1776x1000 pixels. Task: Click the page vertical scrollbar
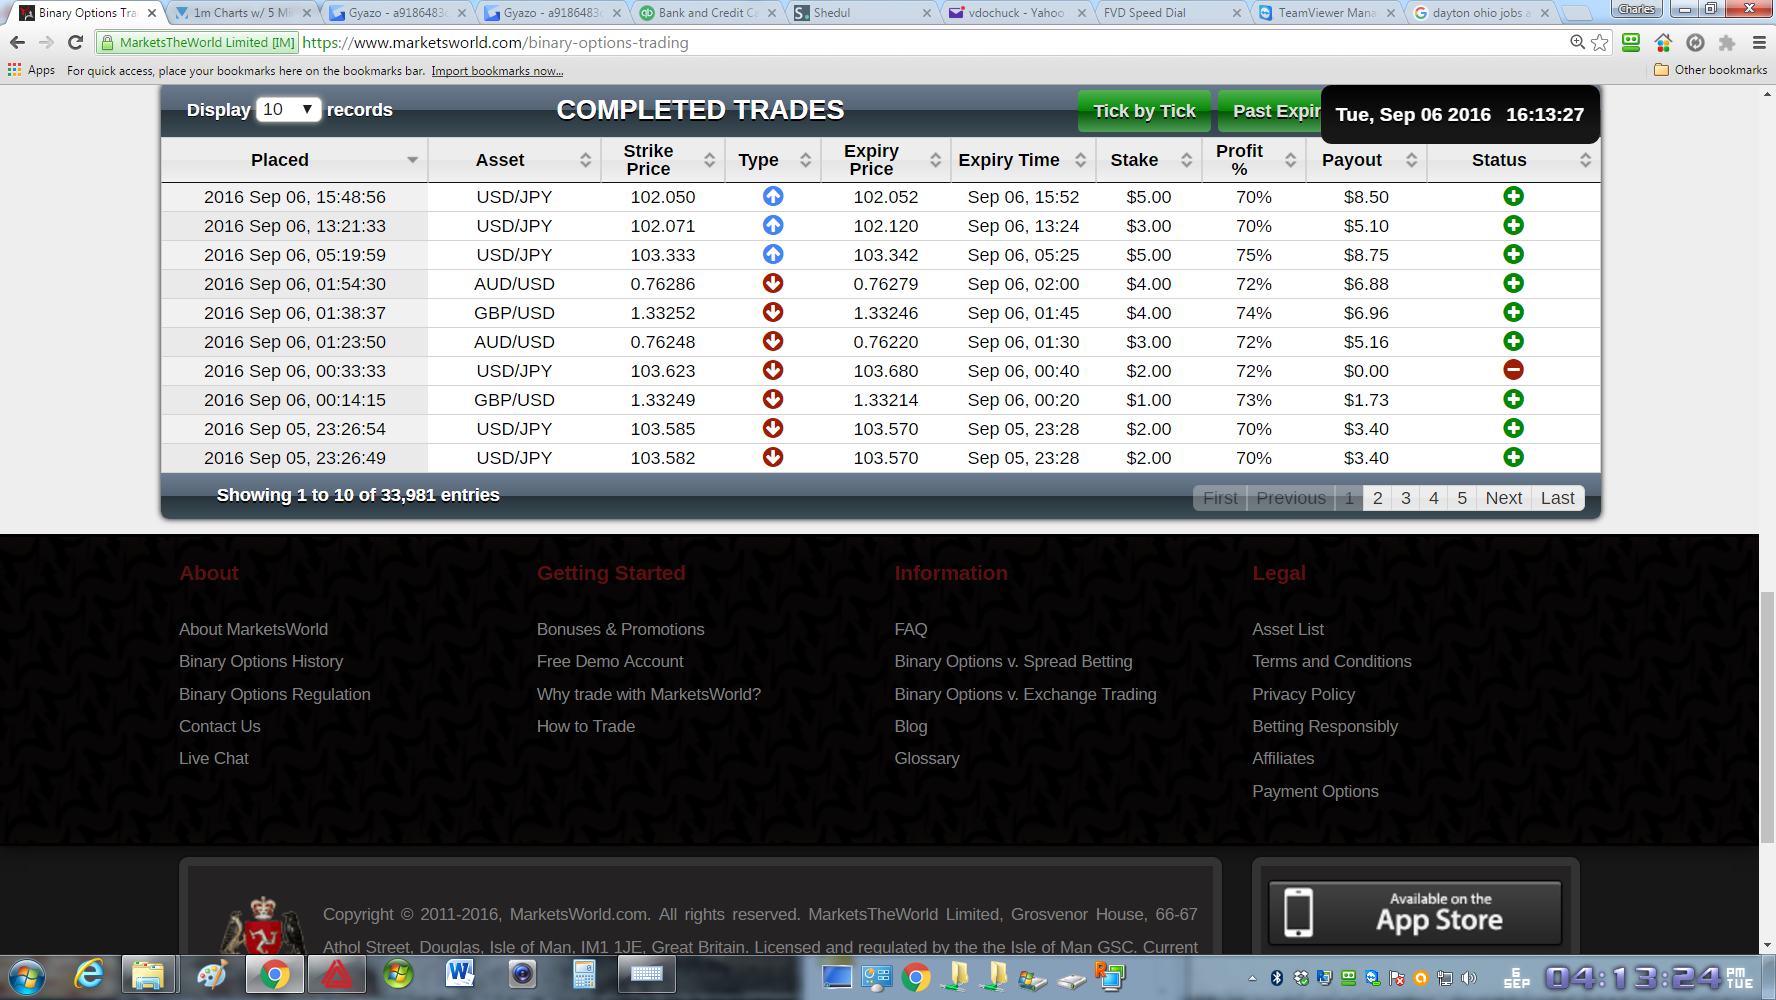(1767, 718)
